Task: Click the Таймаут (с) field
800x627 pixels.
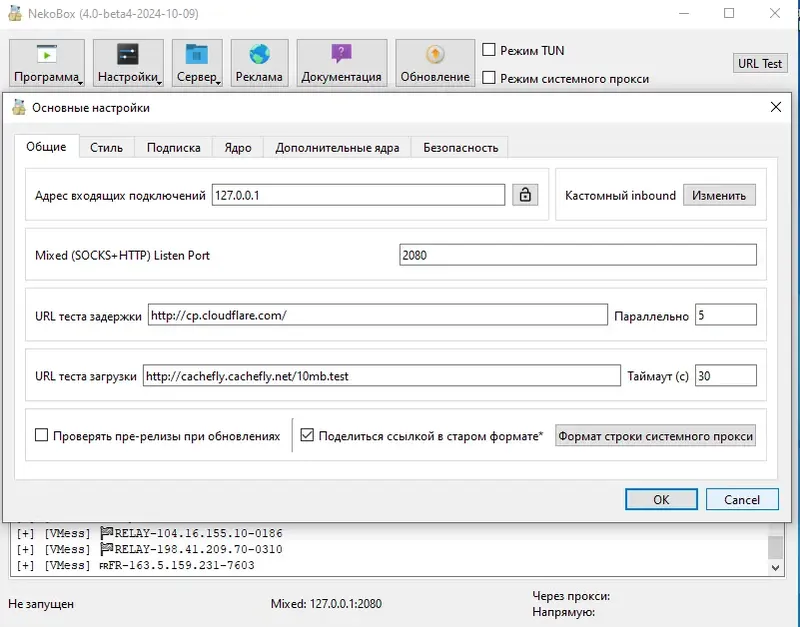Action: pyautogui.click(x=726, y=375)
